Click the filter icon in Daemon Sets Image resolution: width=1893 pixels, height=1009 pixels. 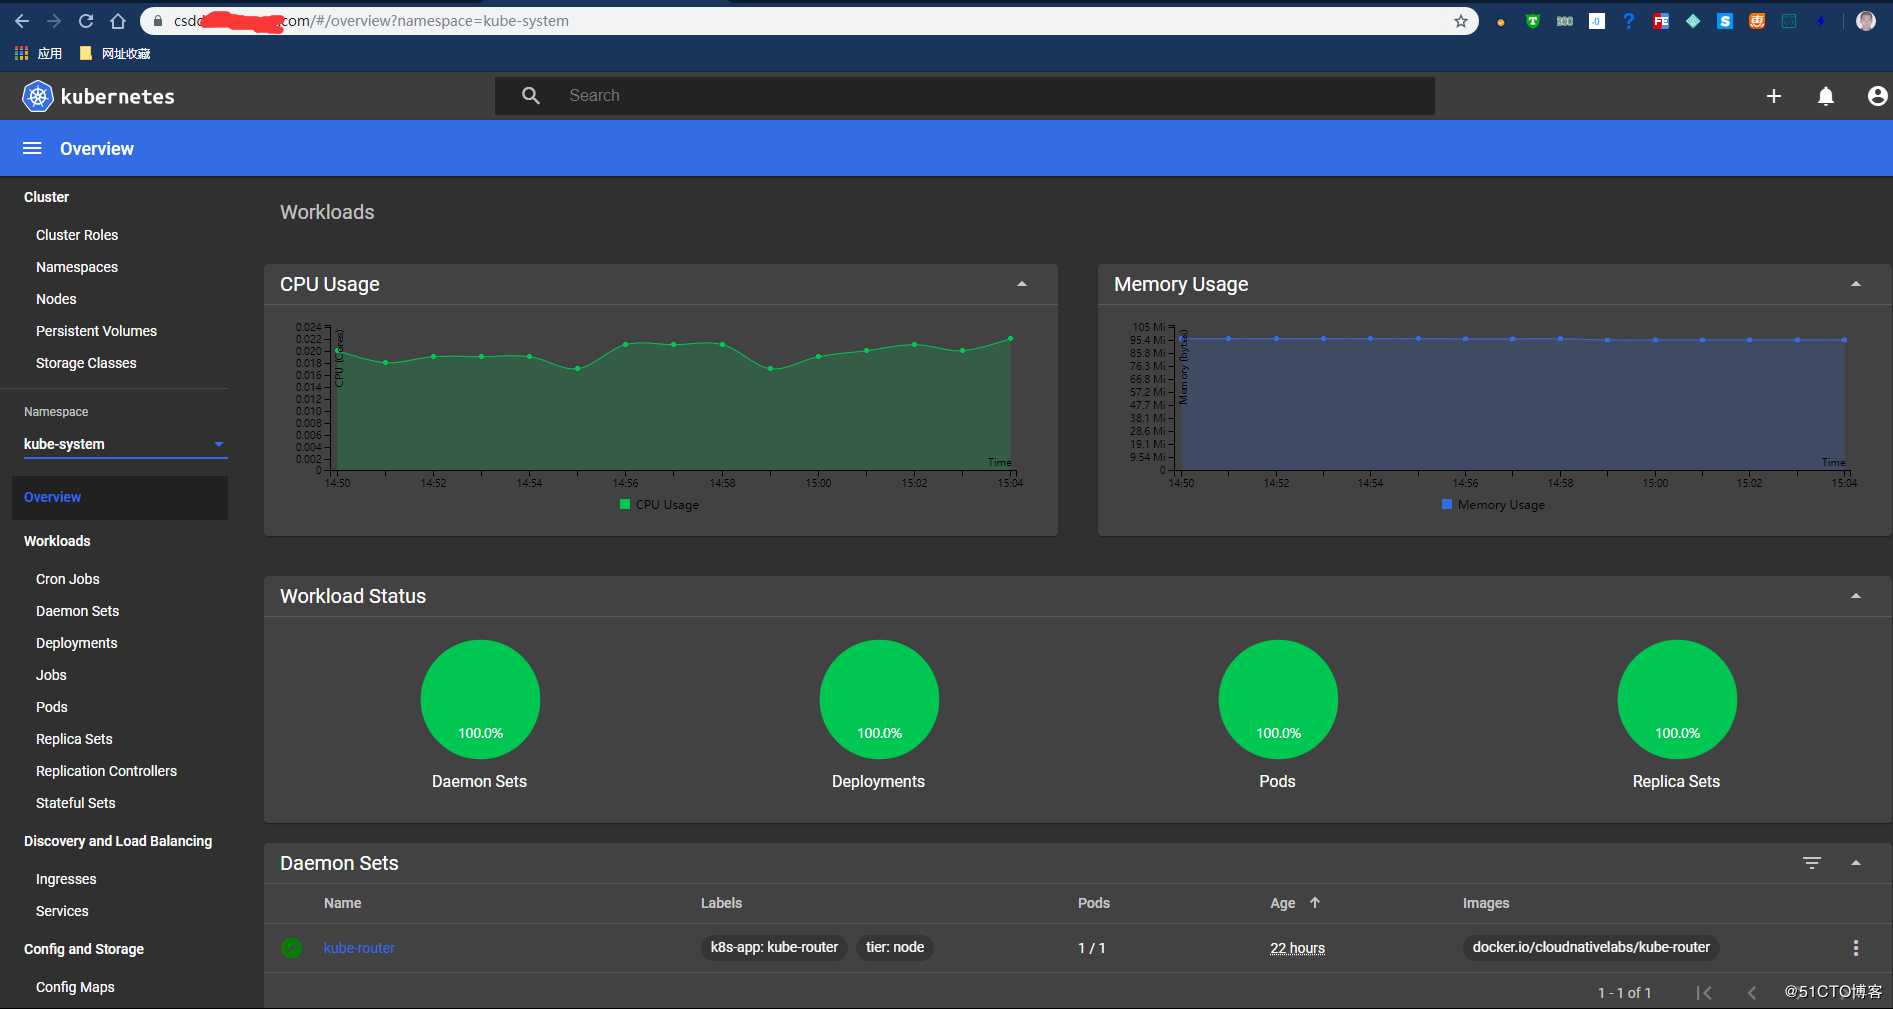[1811, 863]
